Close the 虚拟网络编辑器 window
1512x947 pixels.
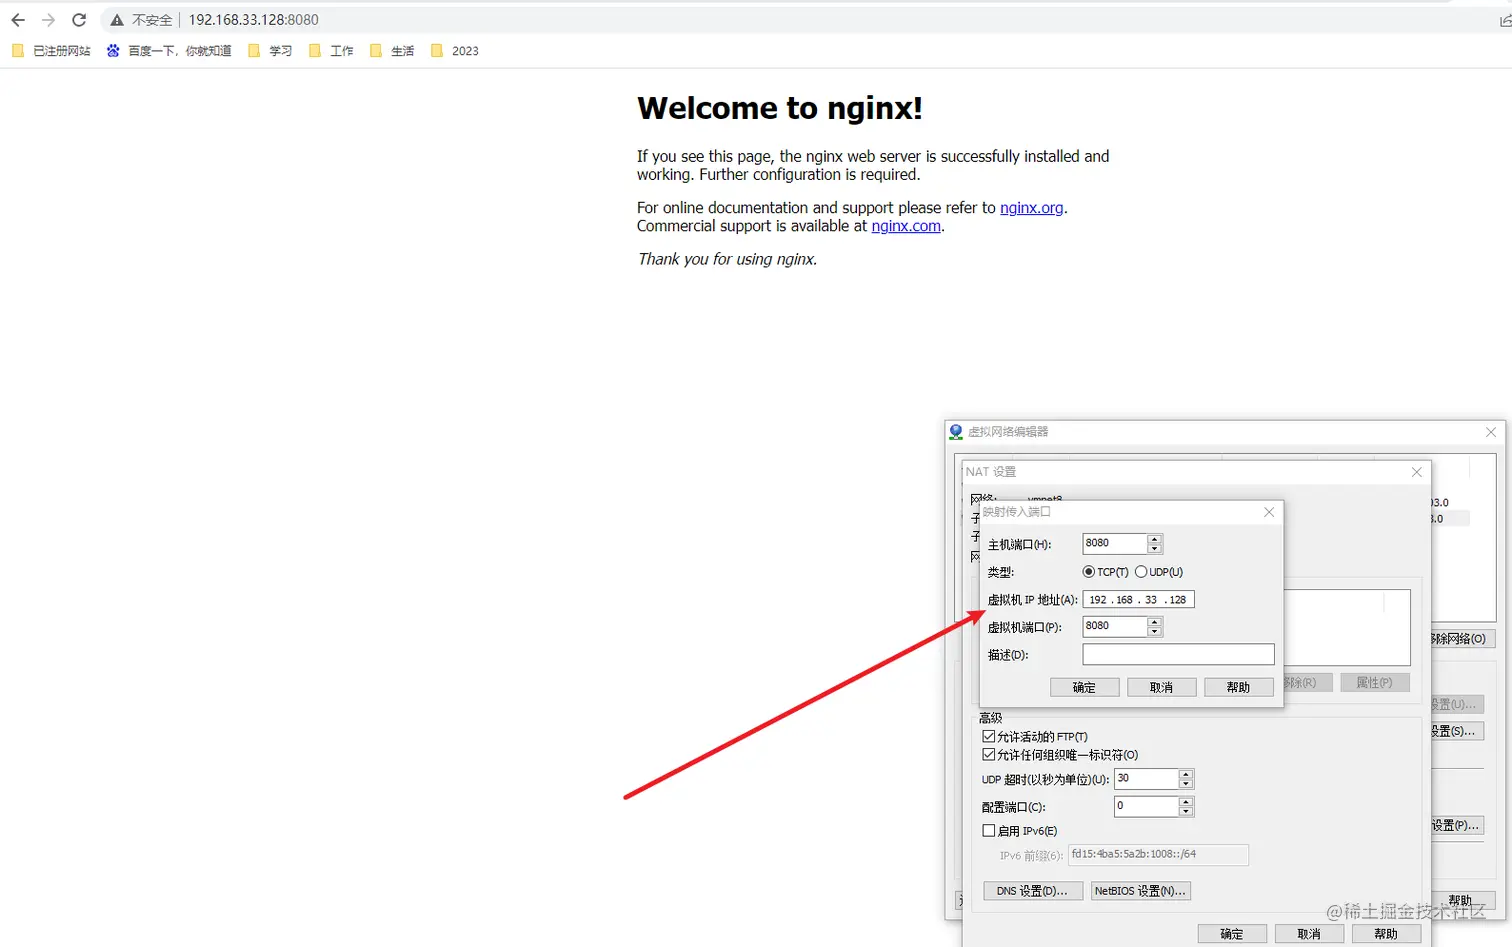[1491, 432]
